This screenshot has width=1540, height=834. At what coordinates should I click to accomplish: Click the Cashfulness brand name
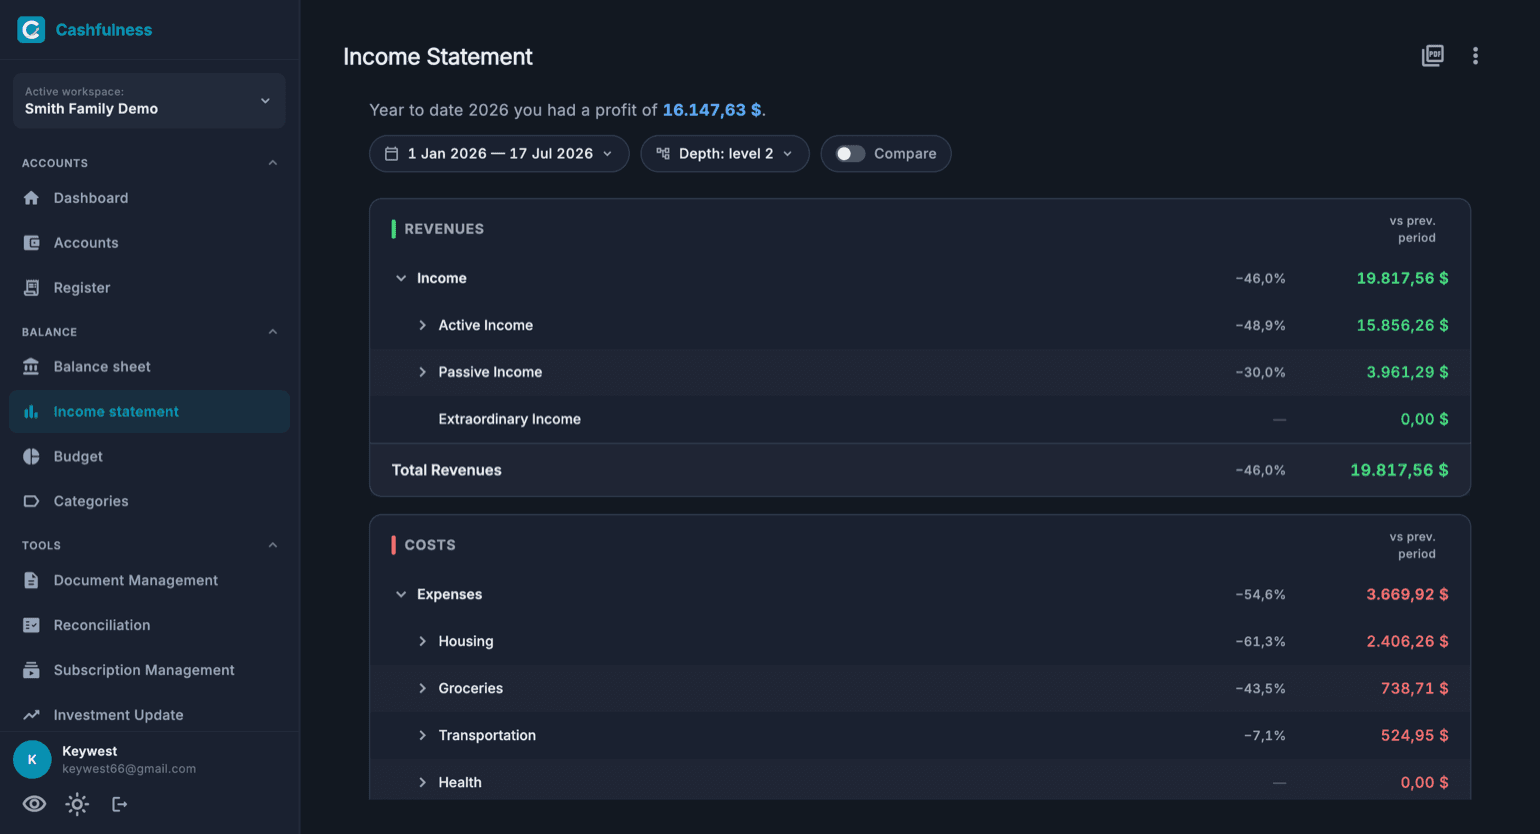point(104,30)
